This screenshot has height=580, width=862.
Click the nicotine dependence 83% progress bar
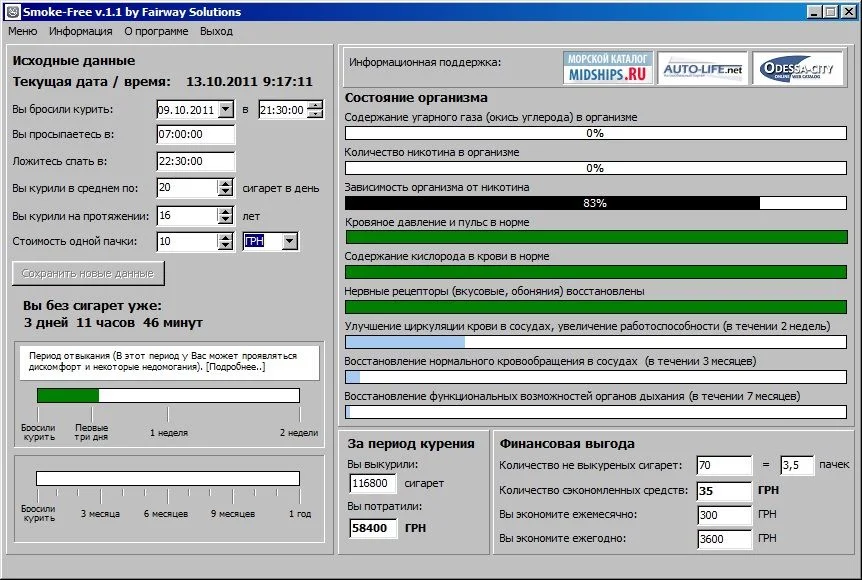tap(595, 203)
